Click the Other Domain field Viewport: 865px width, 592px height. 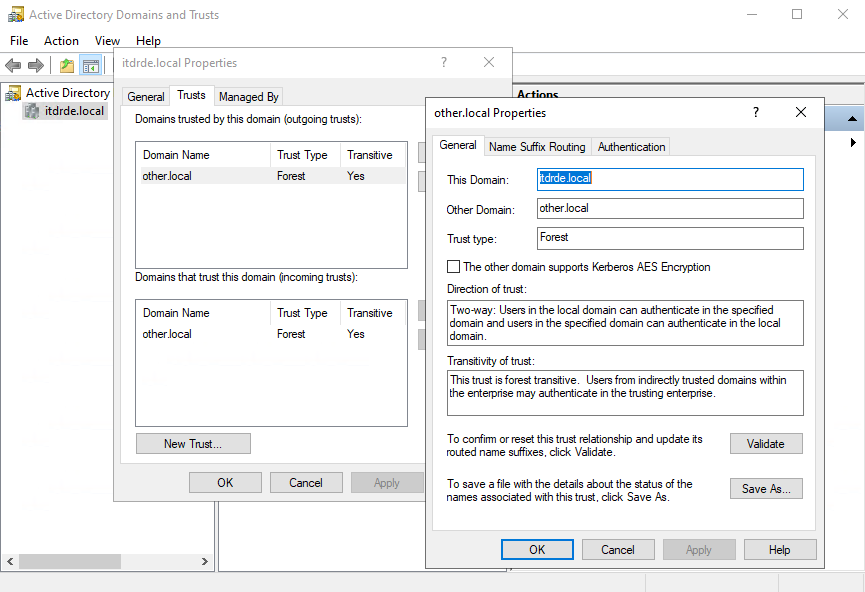tap(670, 209)
